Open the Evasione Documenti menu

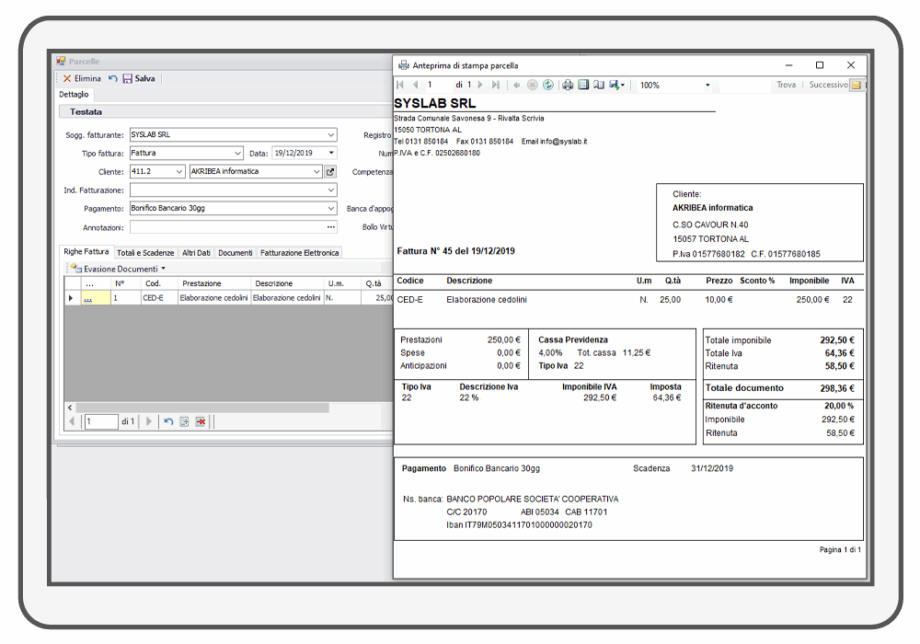coord(118,269)
